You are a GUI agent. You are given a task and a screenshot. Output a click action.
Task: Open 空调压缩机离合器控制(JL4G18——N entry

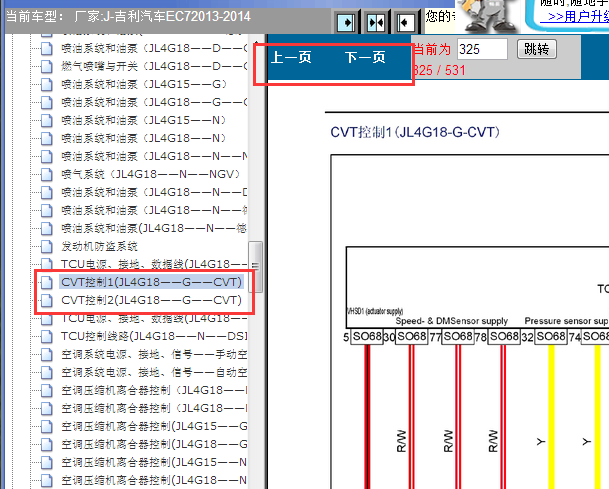pyautogui.click(x=154, y=480)
